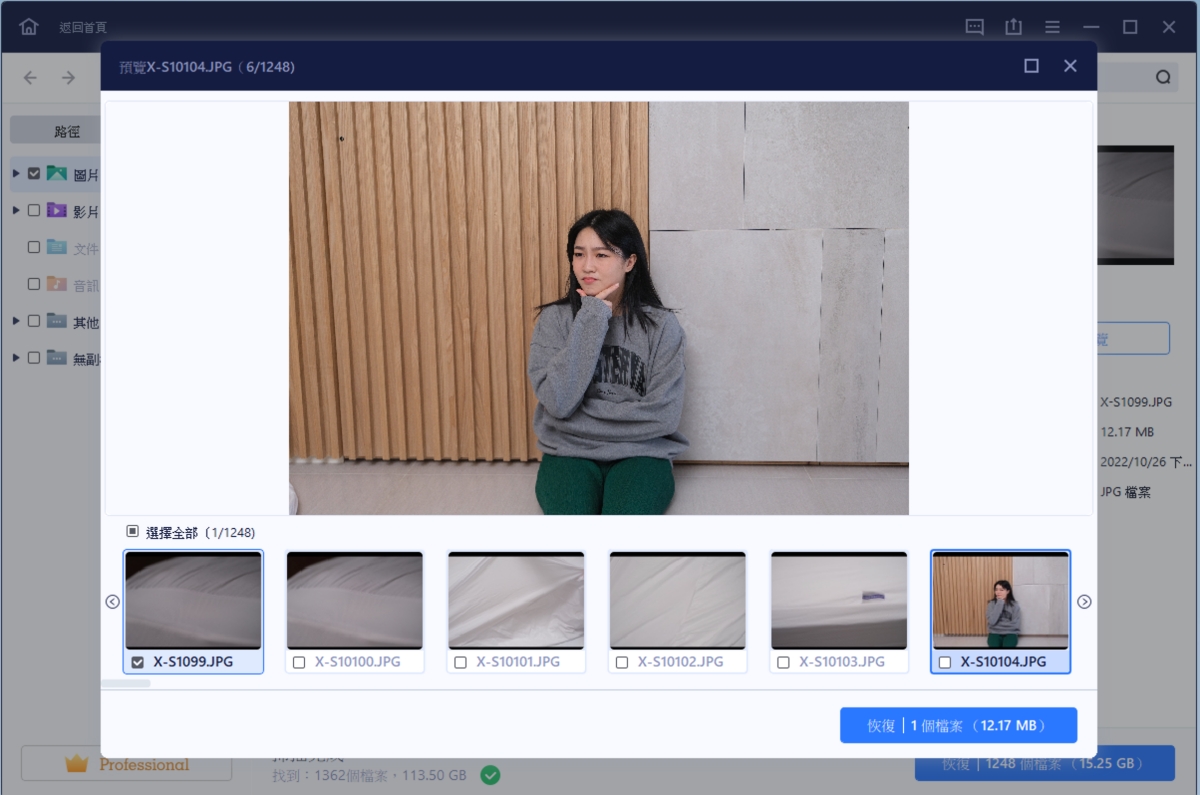Expand the 其他 folder tree node

point(16,322)
